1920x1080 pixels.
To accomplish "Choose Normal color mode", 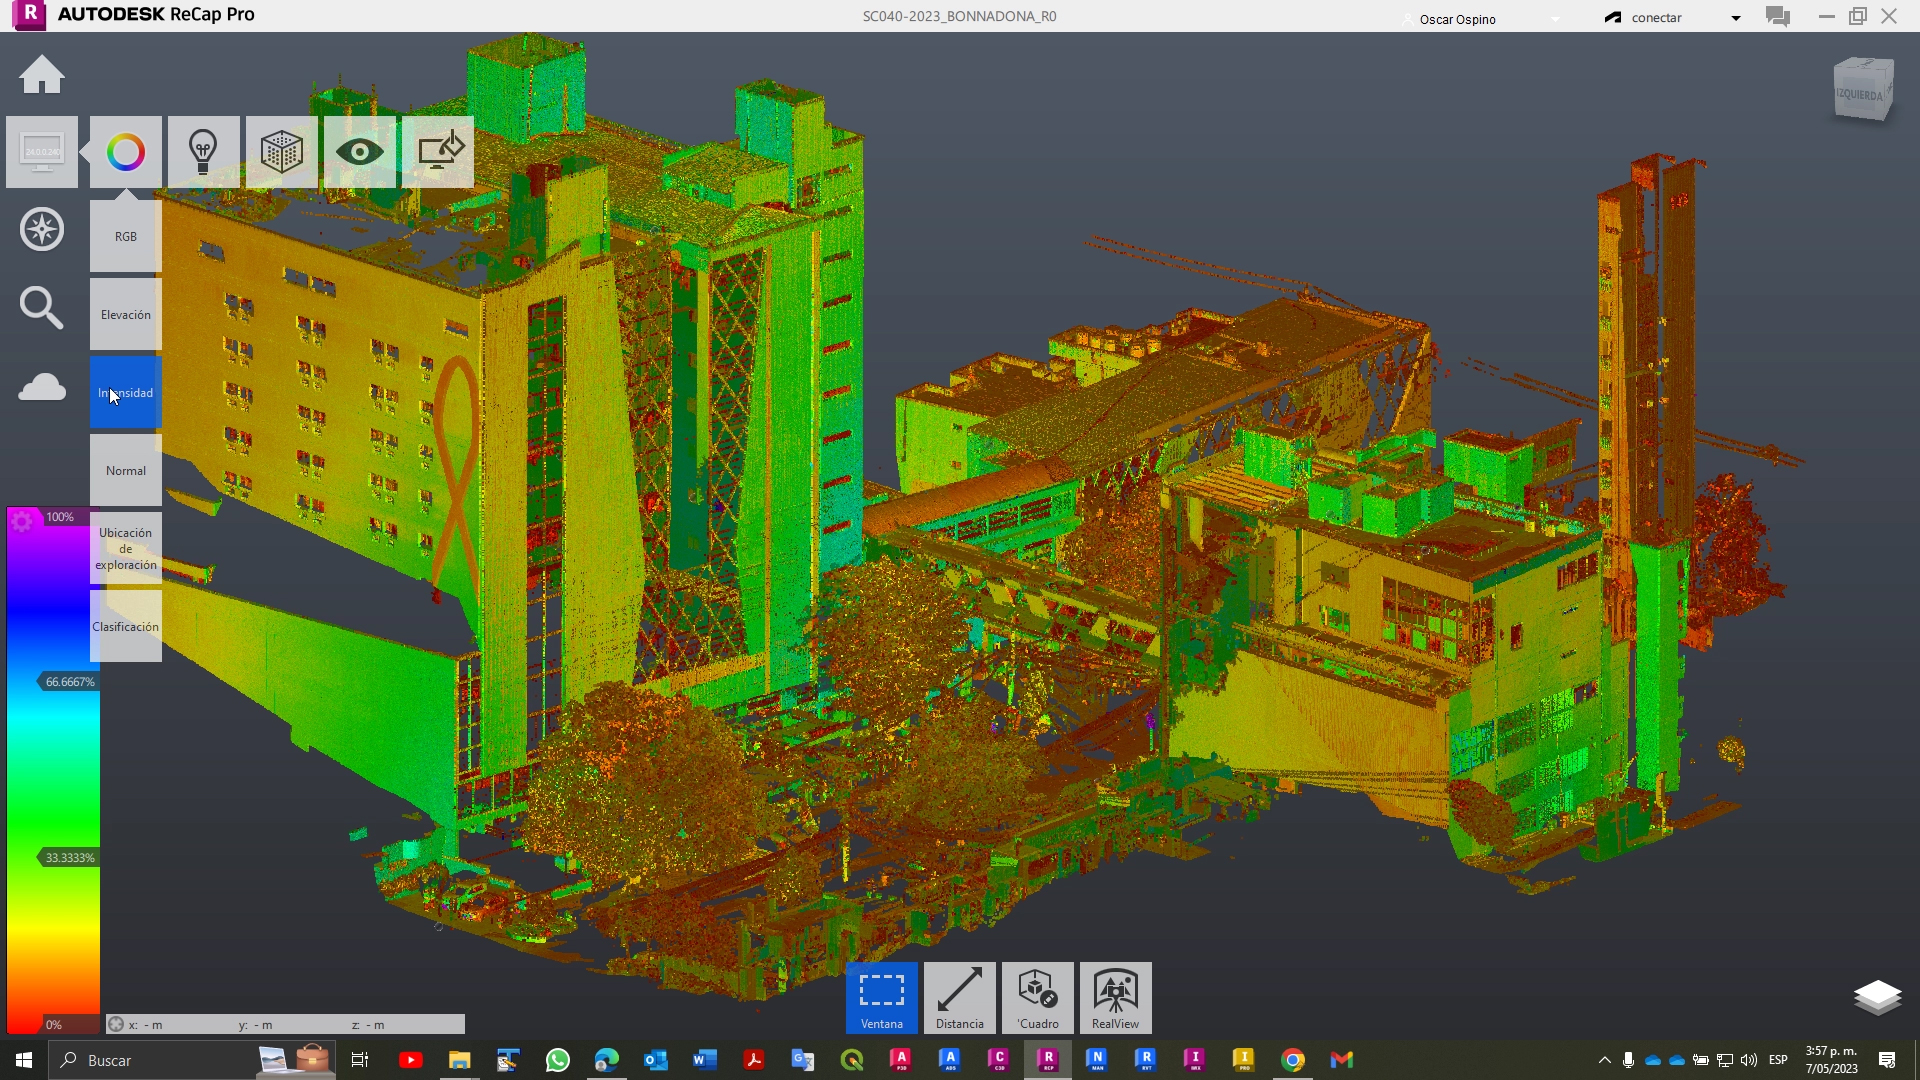I will (x=126, y=470).
